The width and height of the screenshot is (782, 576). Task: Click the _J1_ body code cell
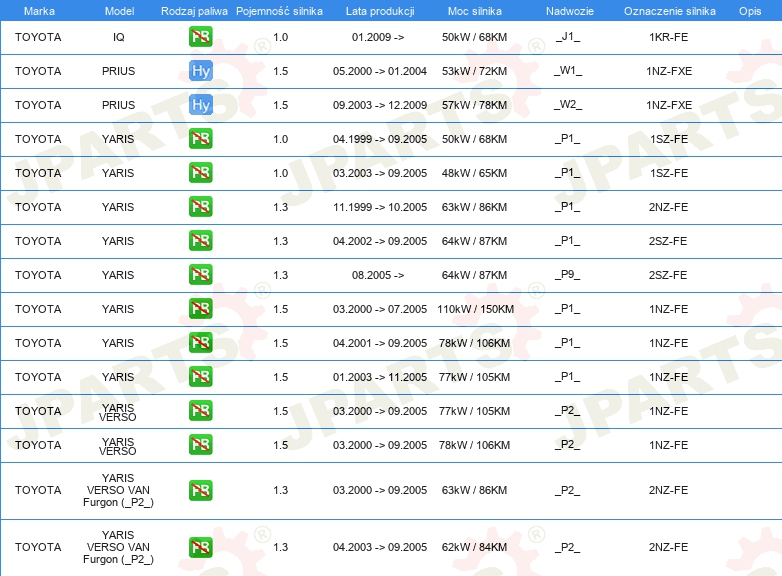coord(568,37)
